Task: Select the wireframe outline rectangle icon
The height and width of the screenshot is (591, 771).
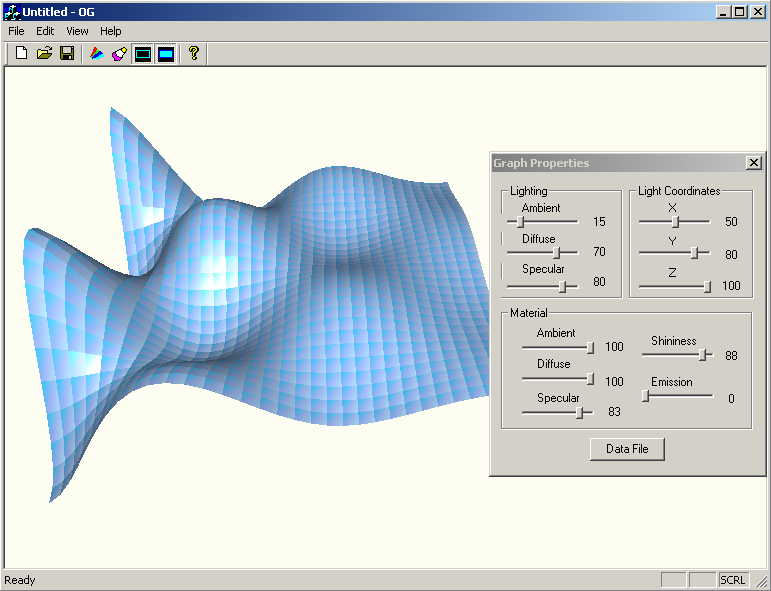Action: tap(143, 53)
